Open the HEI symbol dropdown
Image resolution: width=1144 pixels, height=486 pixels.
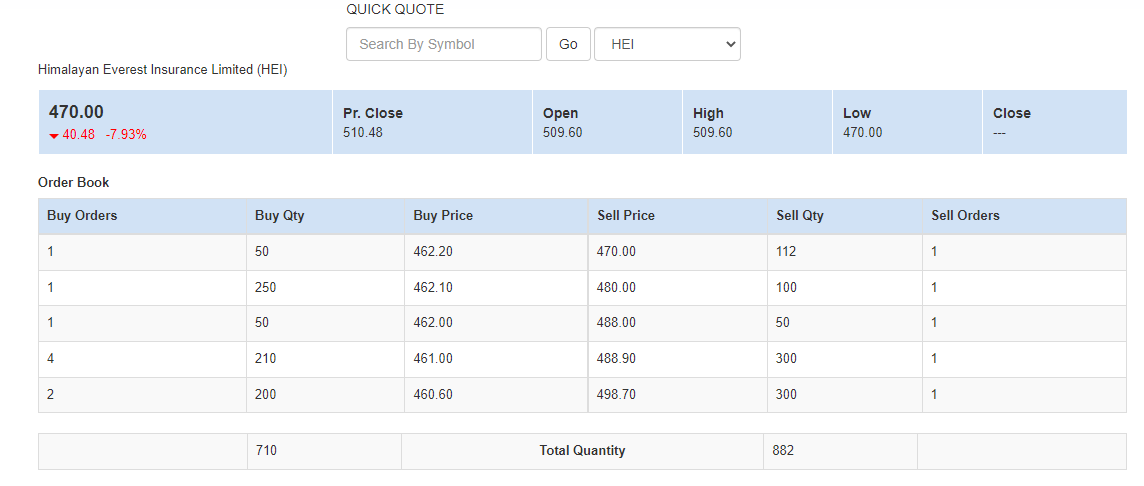667,44
